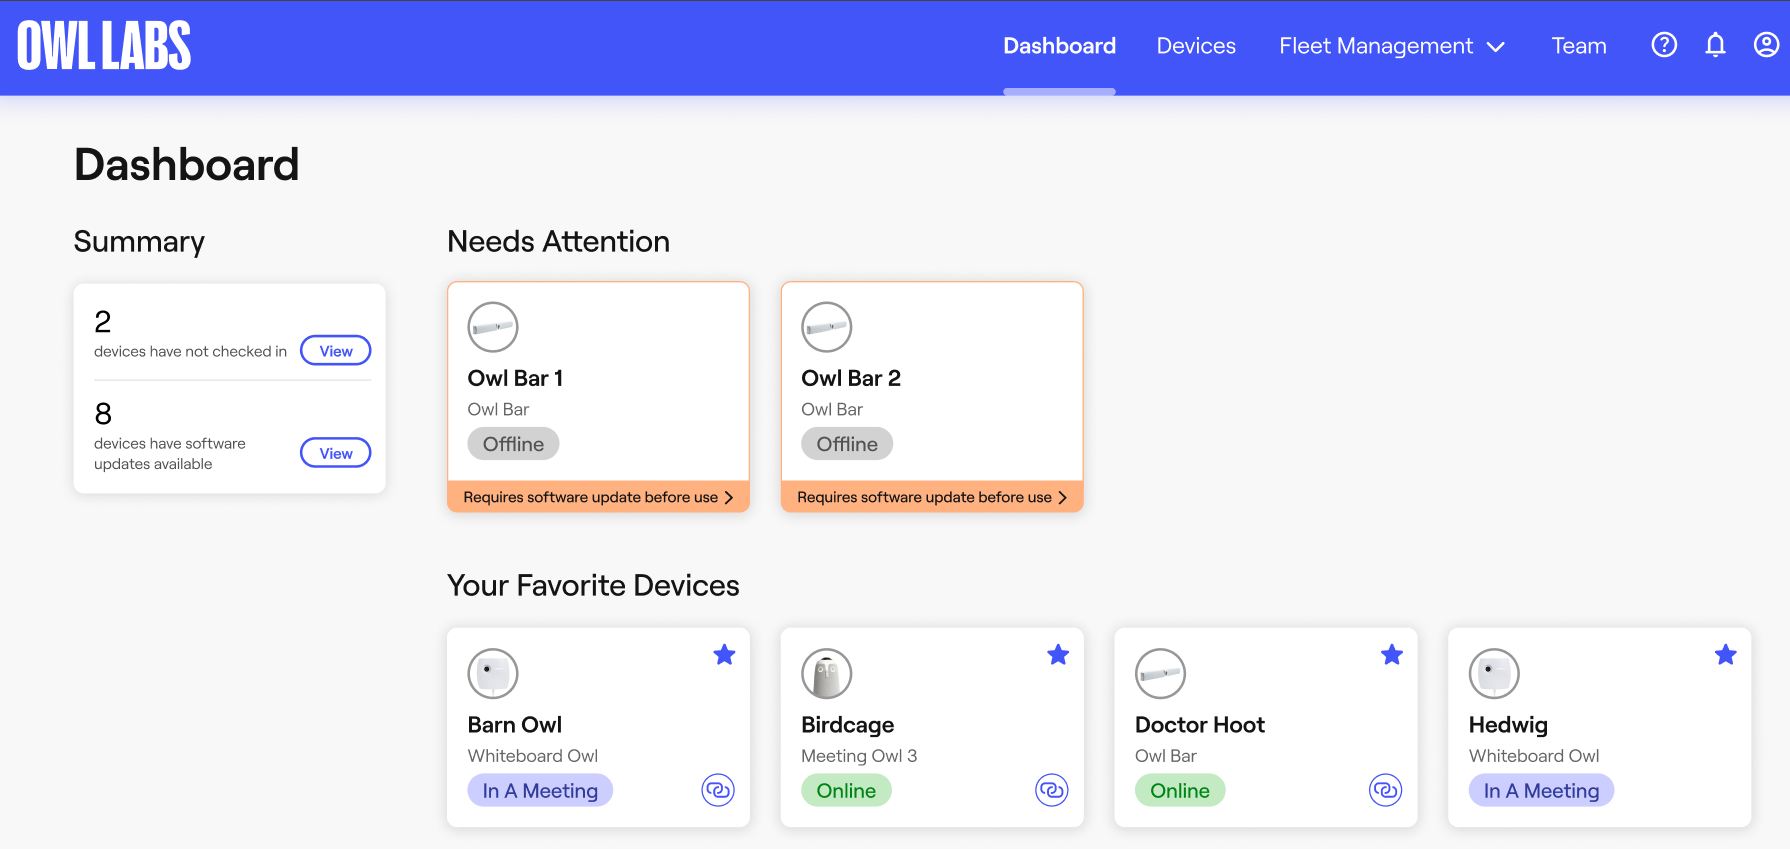The height and width of the screenshot is (849, 1790).
Task: Switch to the Team tab
Action: [x=1578, y=46]
